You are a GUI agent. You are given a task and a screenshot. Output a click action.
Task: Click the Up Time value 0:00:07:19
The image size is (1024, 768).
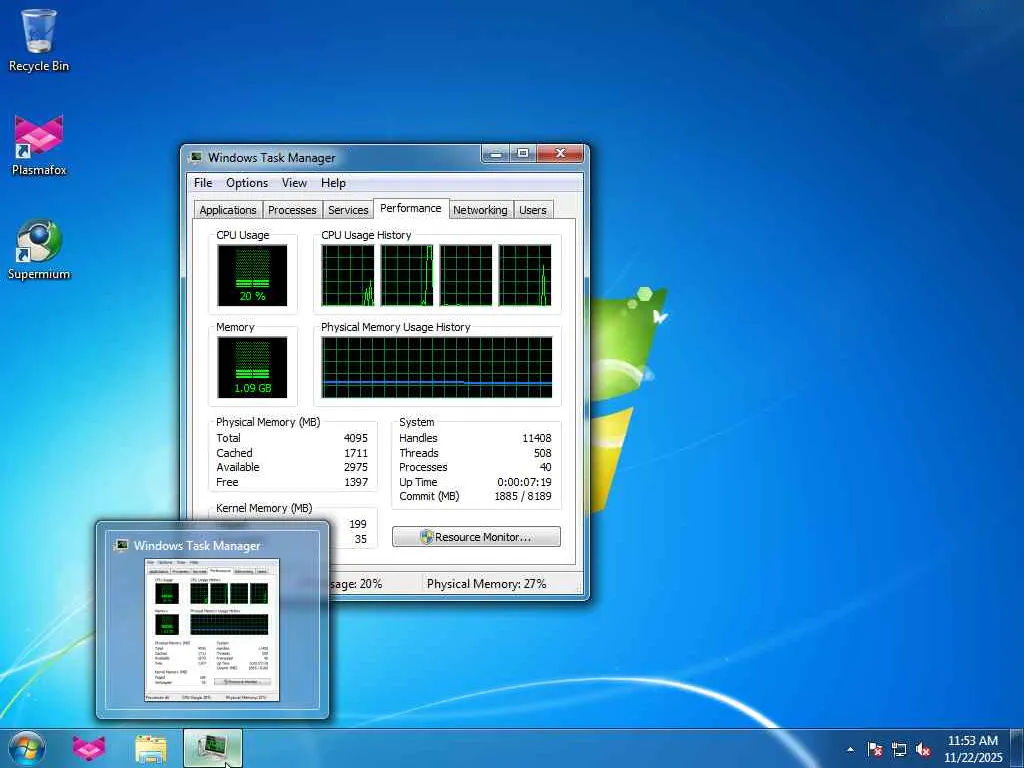tap(524, 482)
